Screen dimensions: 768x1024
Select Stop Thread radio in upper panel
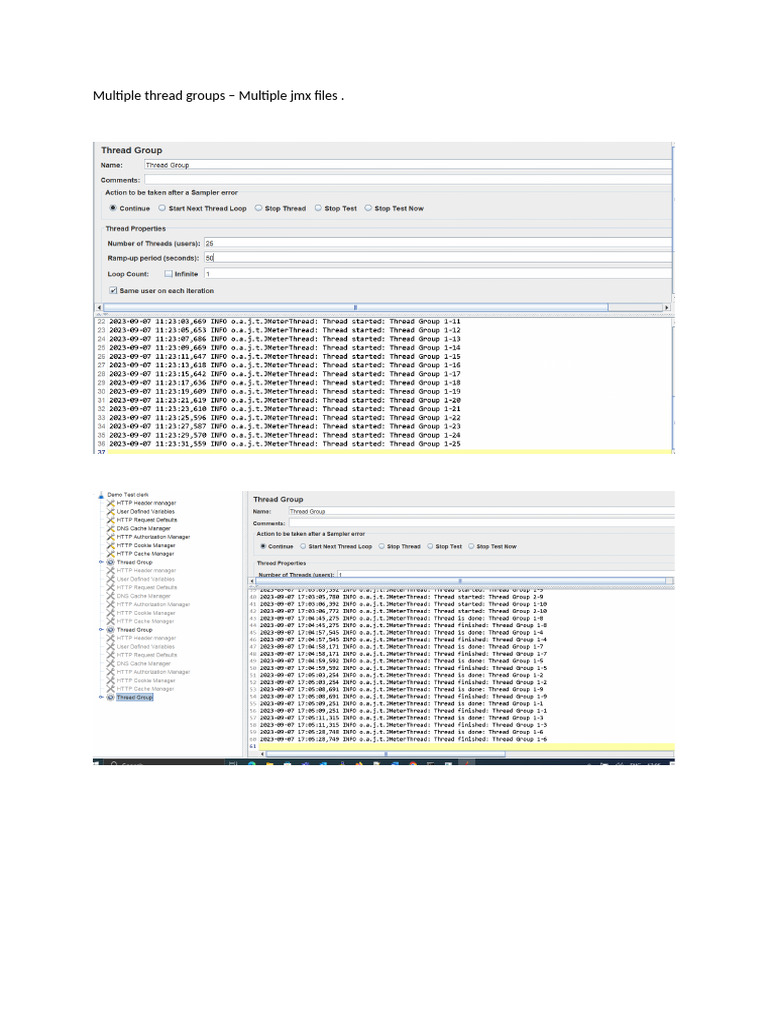pos(259,208)
